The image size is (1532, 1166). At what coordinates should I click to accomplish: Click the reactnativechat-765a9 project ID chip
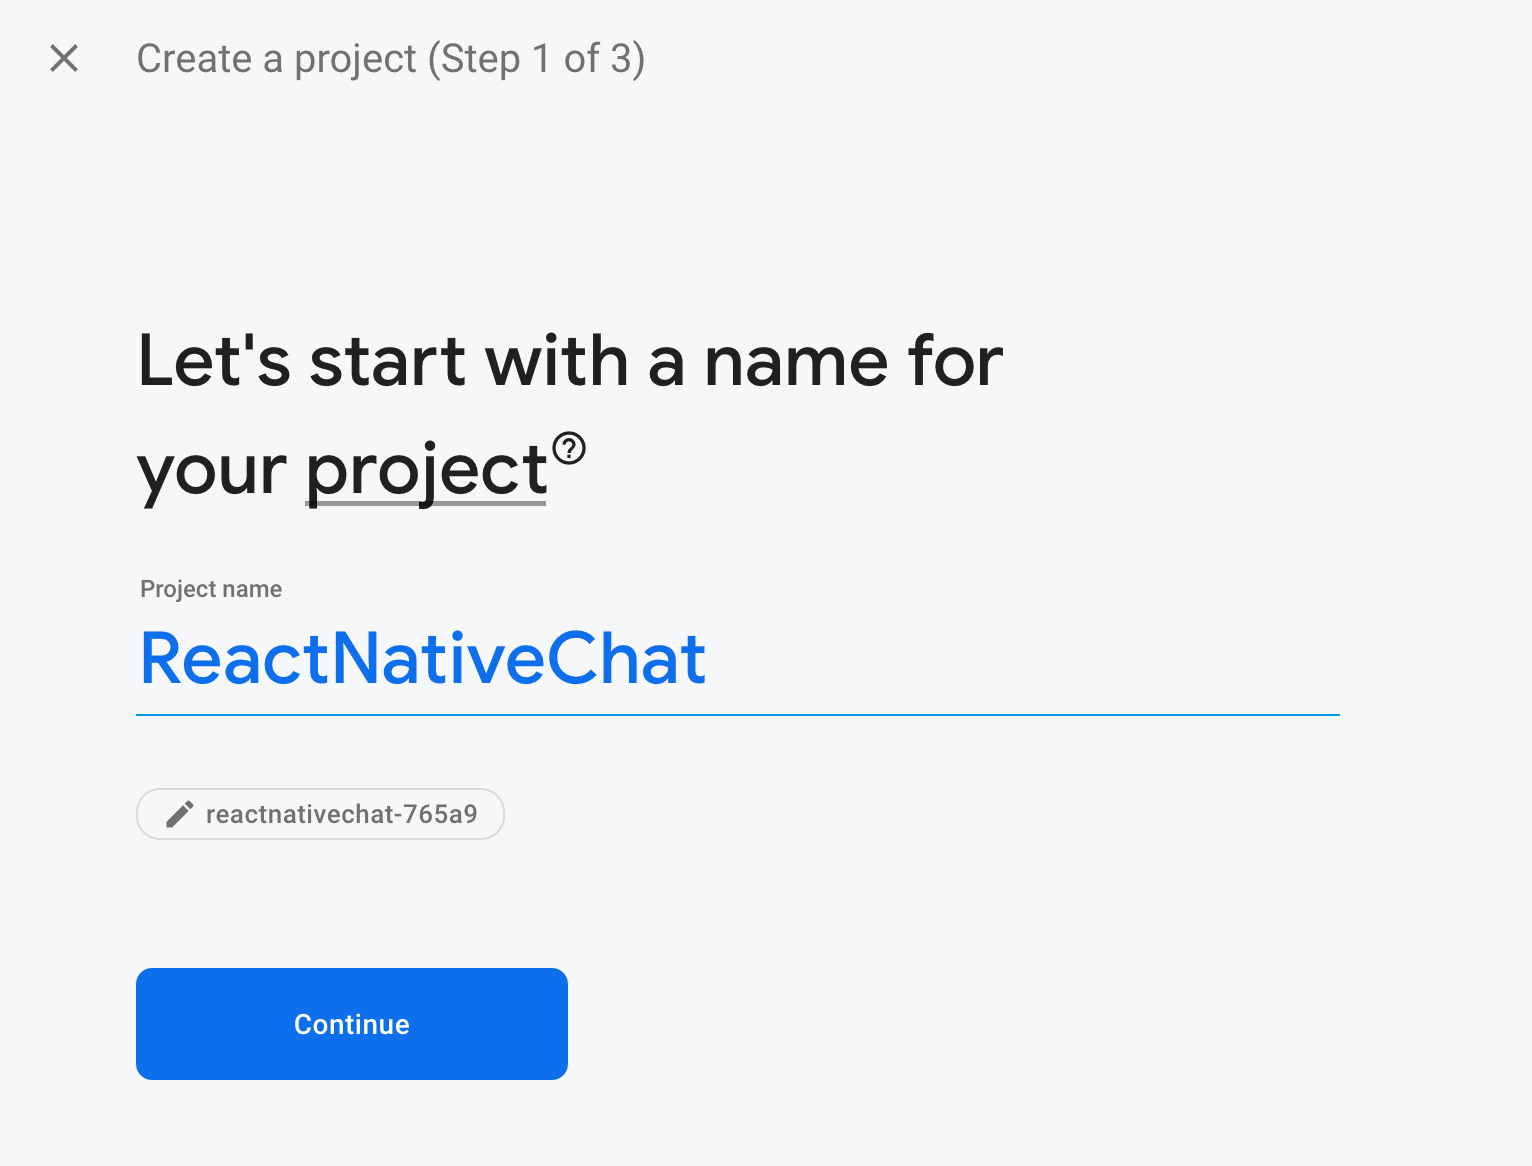click(x=320, y=814)
